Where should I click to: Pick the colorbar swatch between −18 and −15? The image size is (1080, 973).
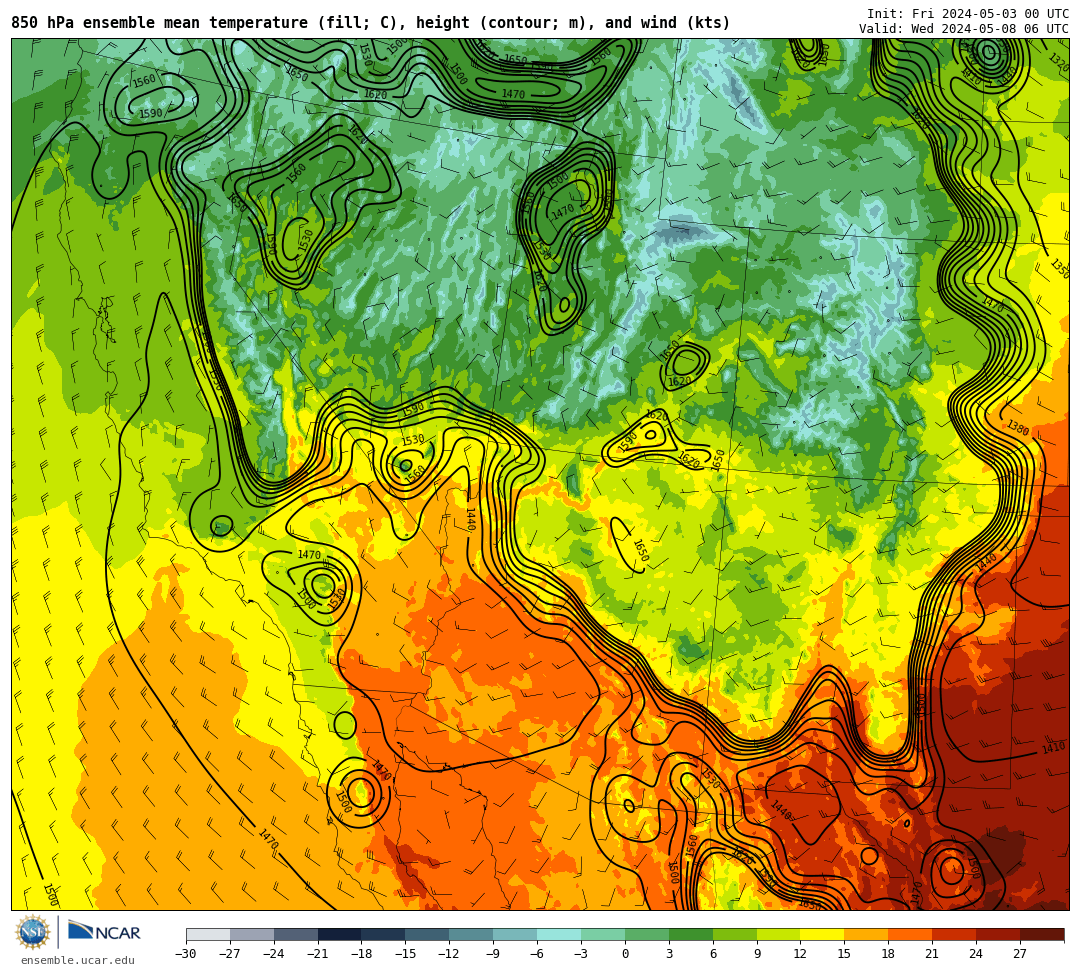[384, 934]
